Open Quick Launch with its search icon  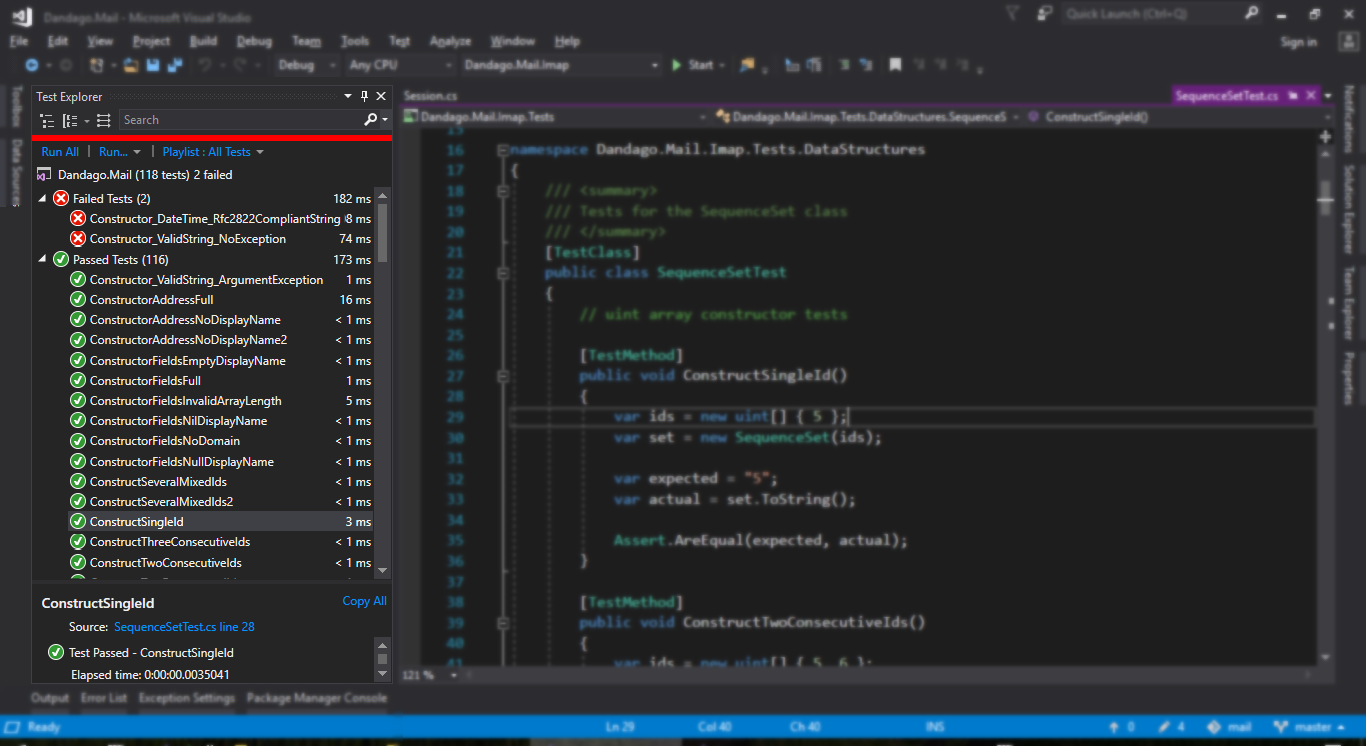pyautogui.click(x=1251, y=14)
